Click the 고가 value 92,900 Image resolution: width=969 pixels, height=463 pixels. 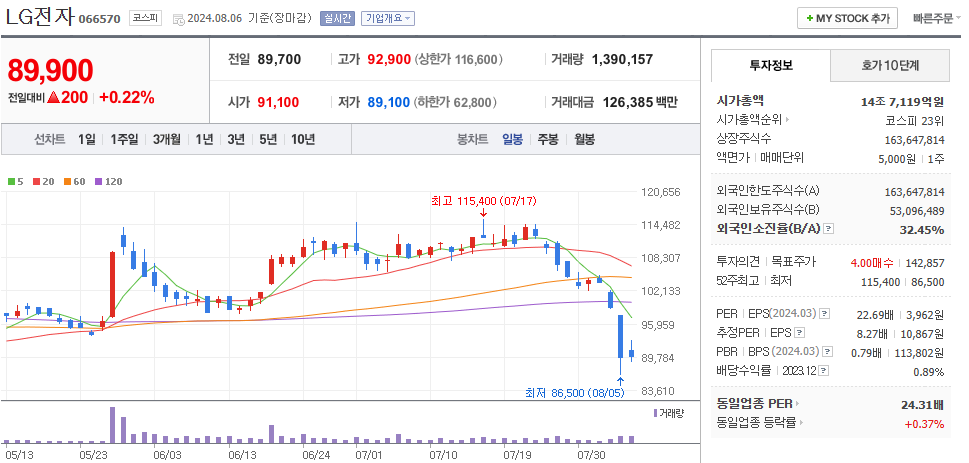[x=389, y=59]
